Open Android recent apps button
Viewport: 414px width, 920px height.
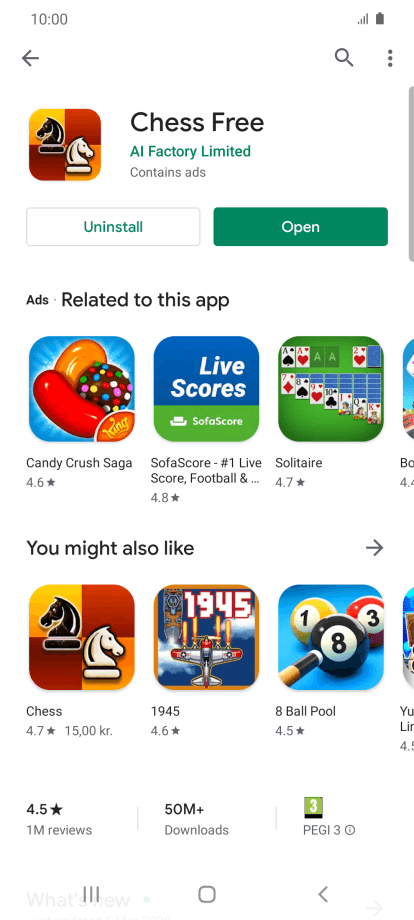tap(91, 894)
